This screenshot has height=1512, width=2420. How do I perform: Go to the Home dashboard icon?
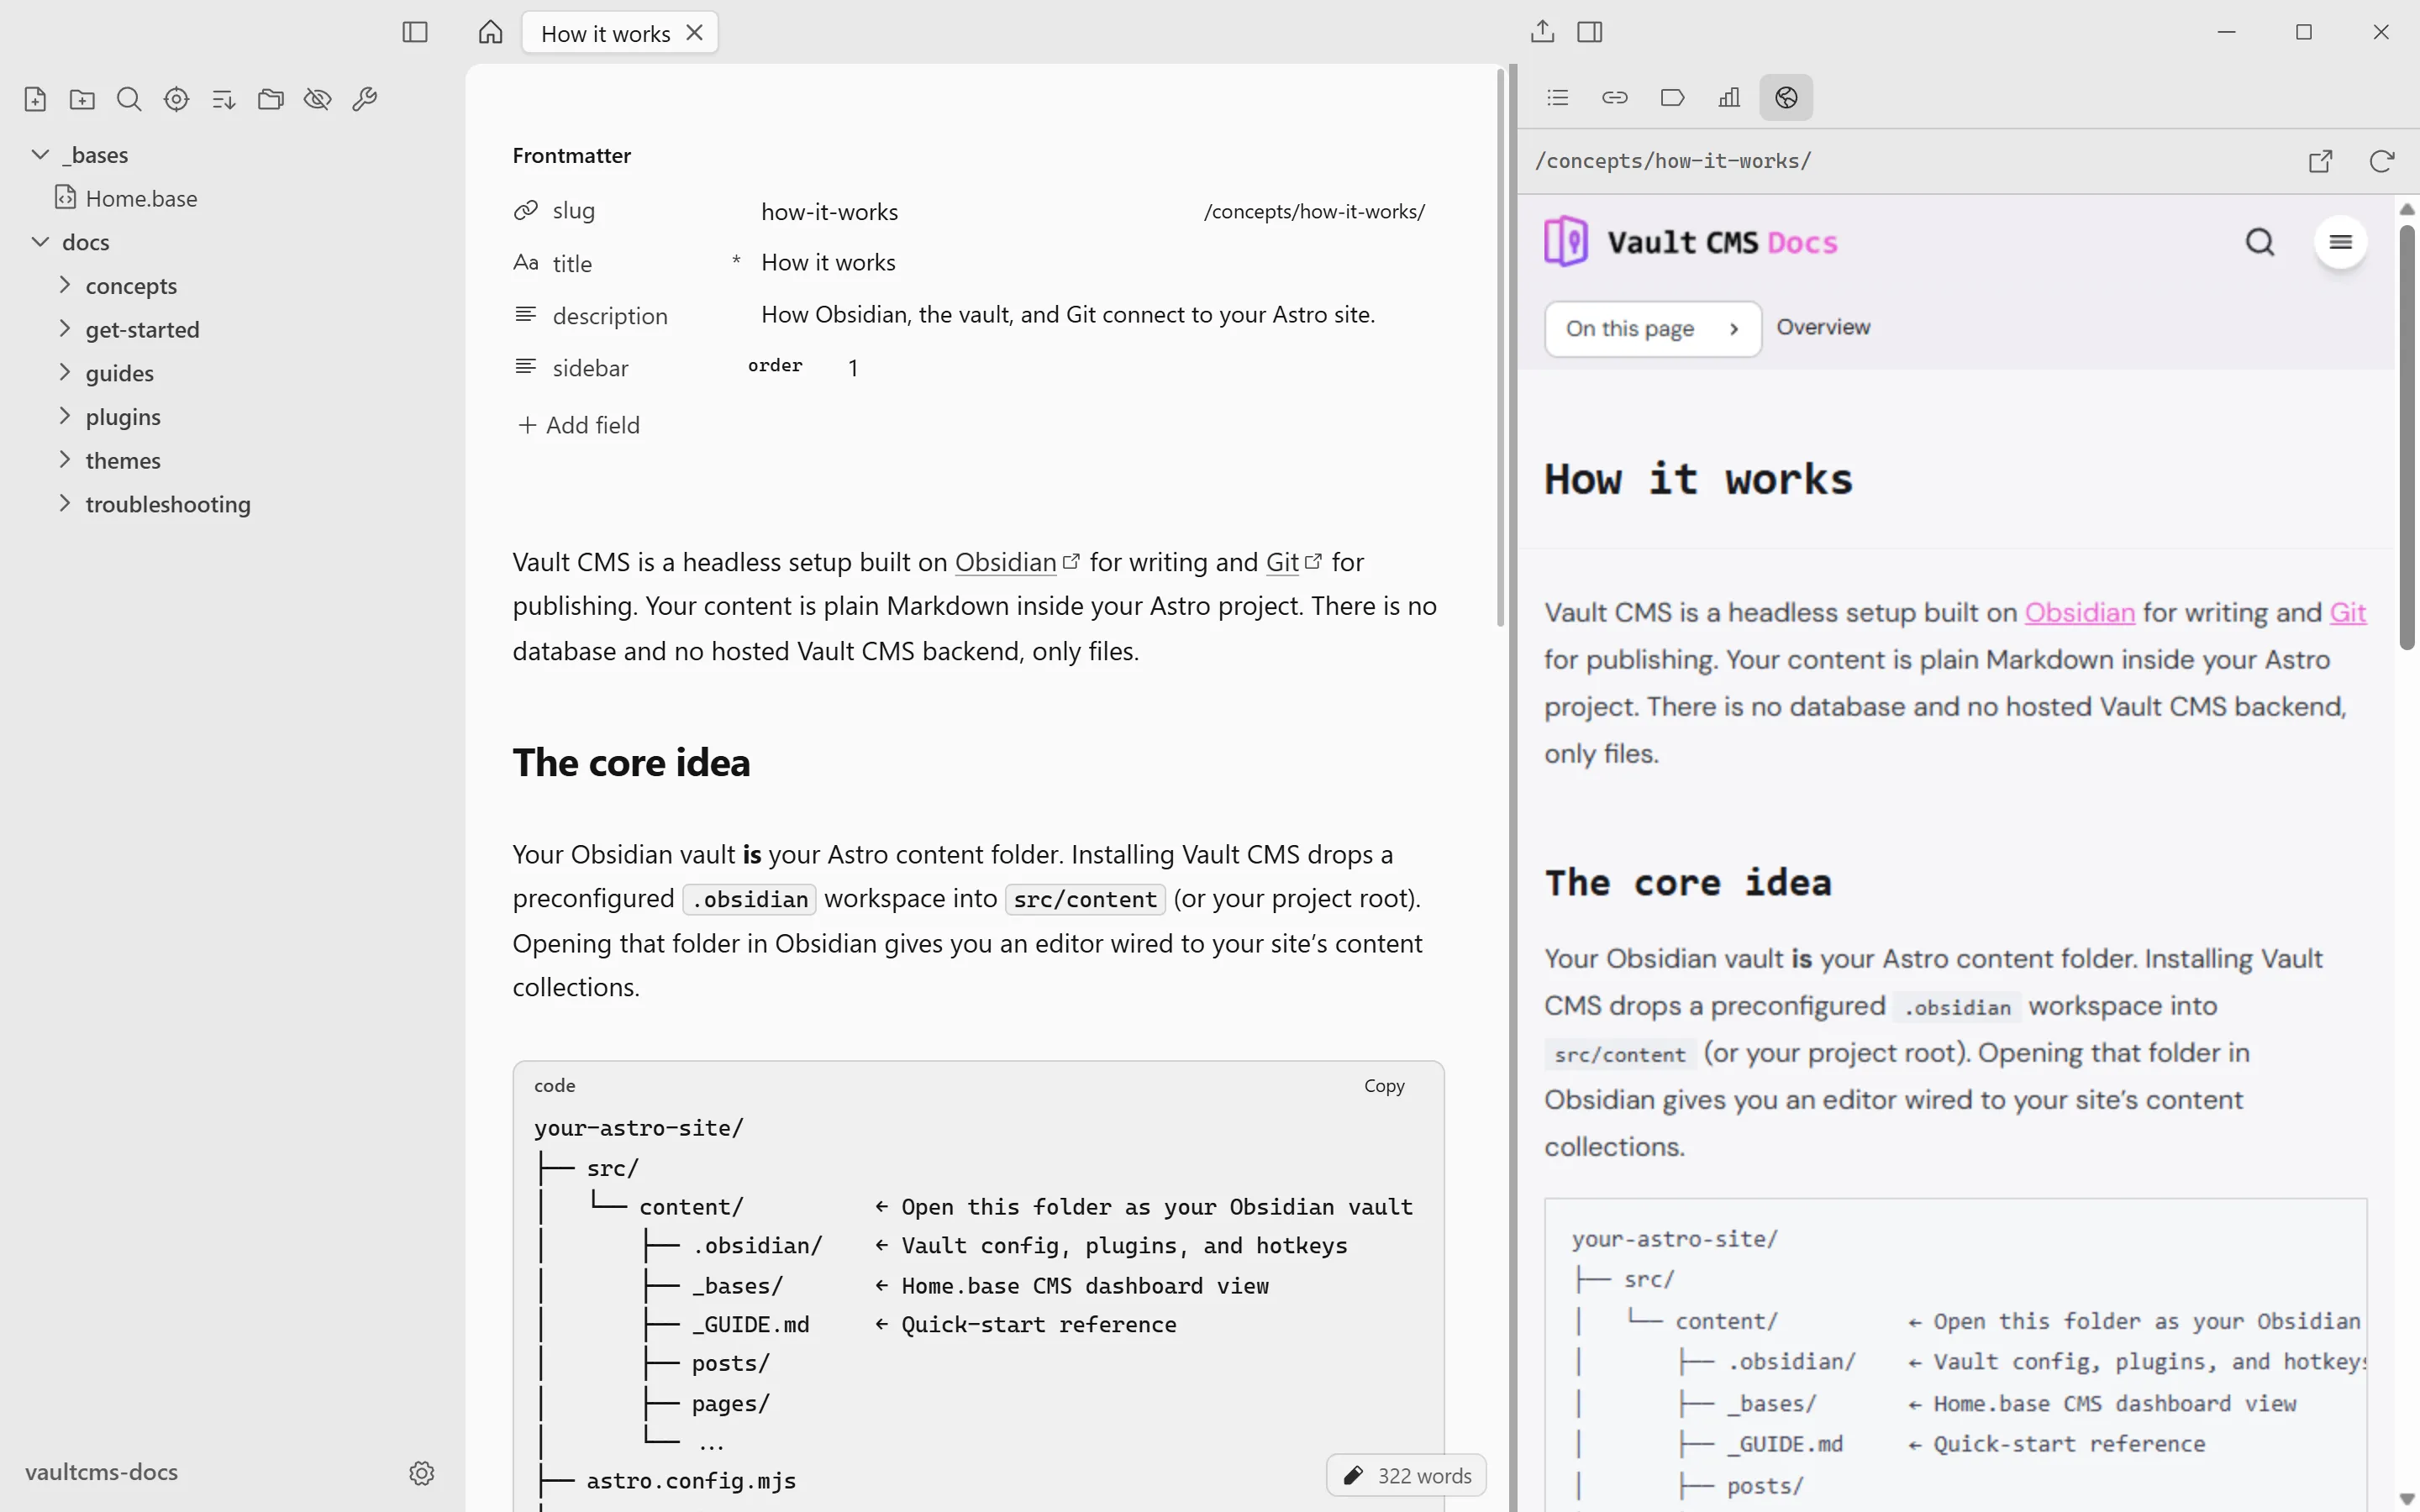click(x=490, y=32)
